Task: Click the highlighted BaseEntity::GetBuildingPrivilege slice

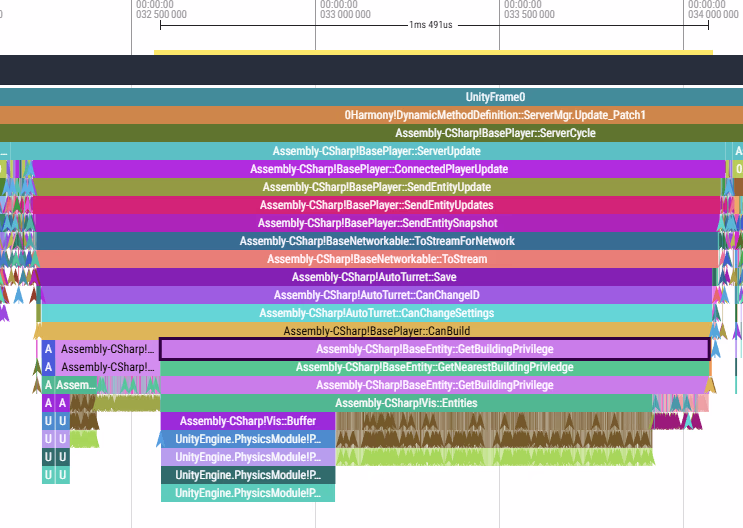Action: point(435,349)
